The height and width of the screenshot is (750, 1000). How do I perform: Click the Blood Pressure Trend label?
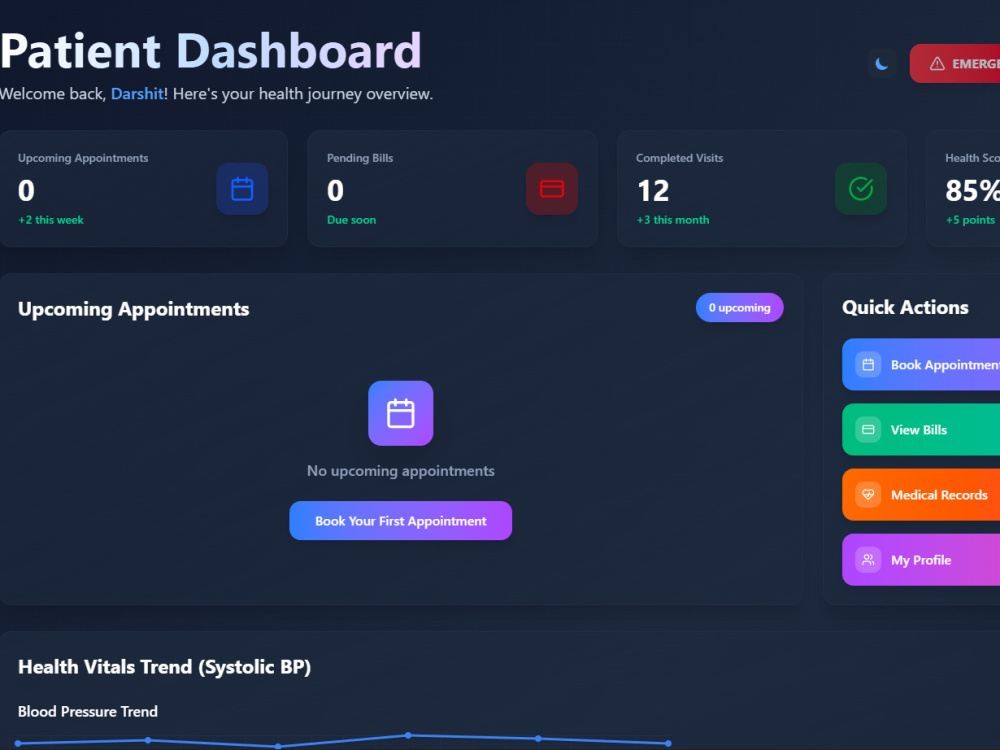point(88,712)
